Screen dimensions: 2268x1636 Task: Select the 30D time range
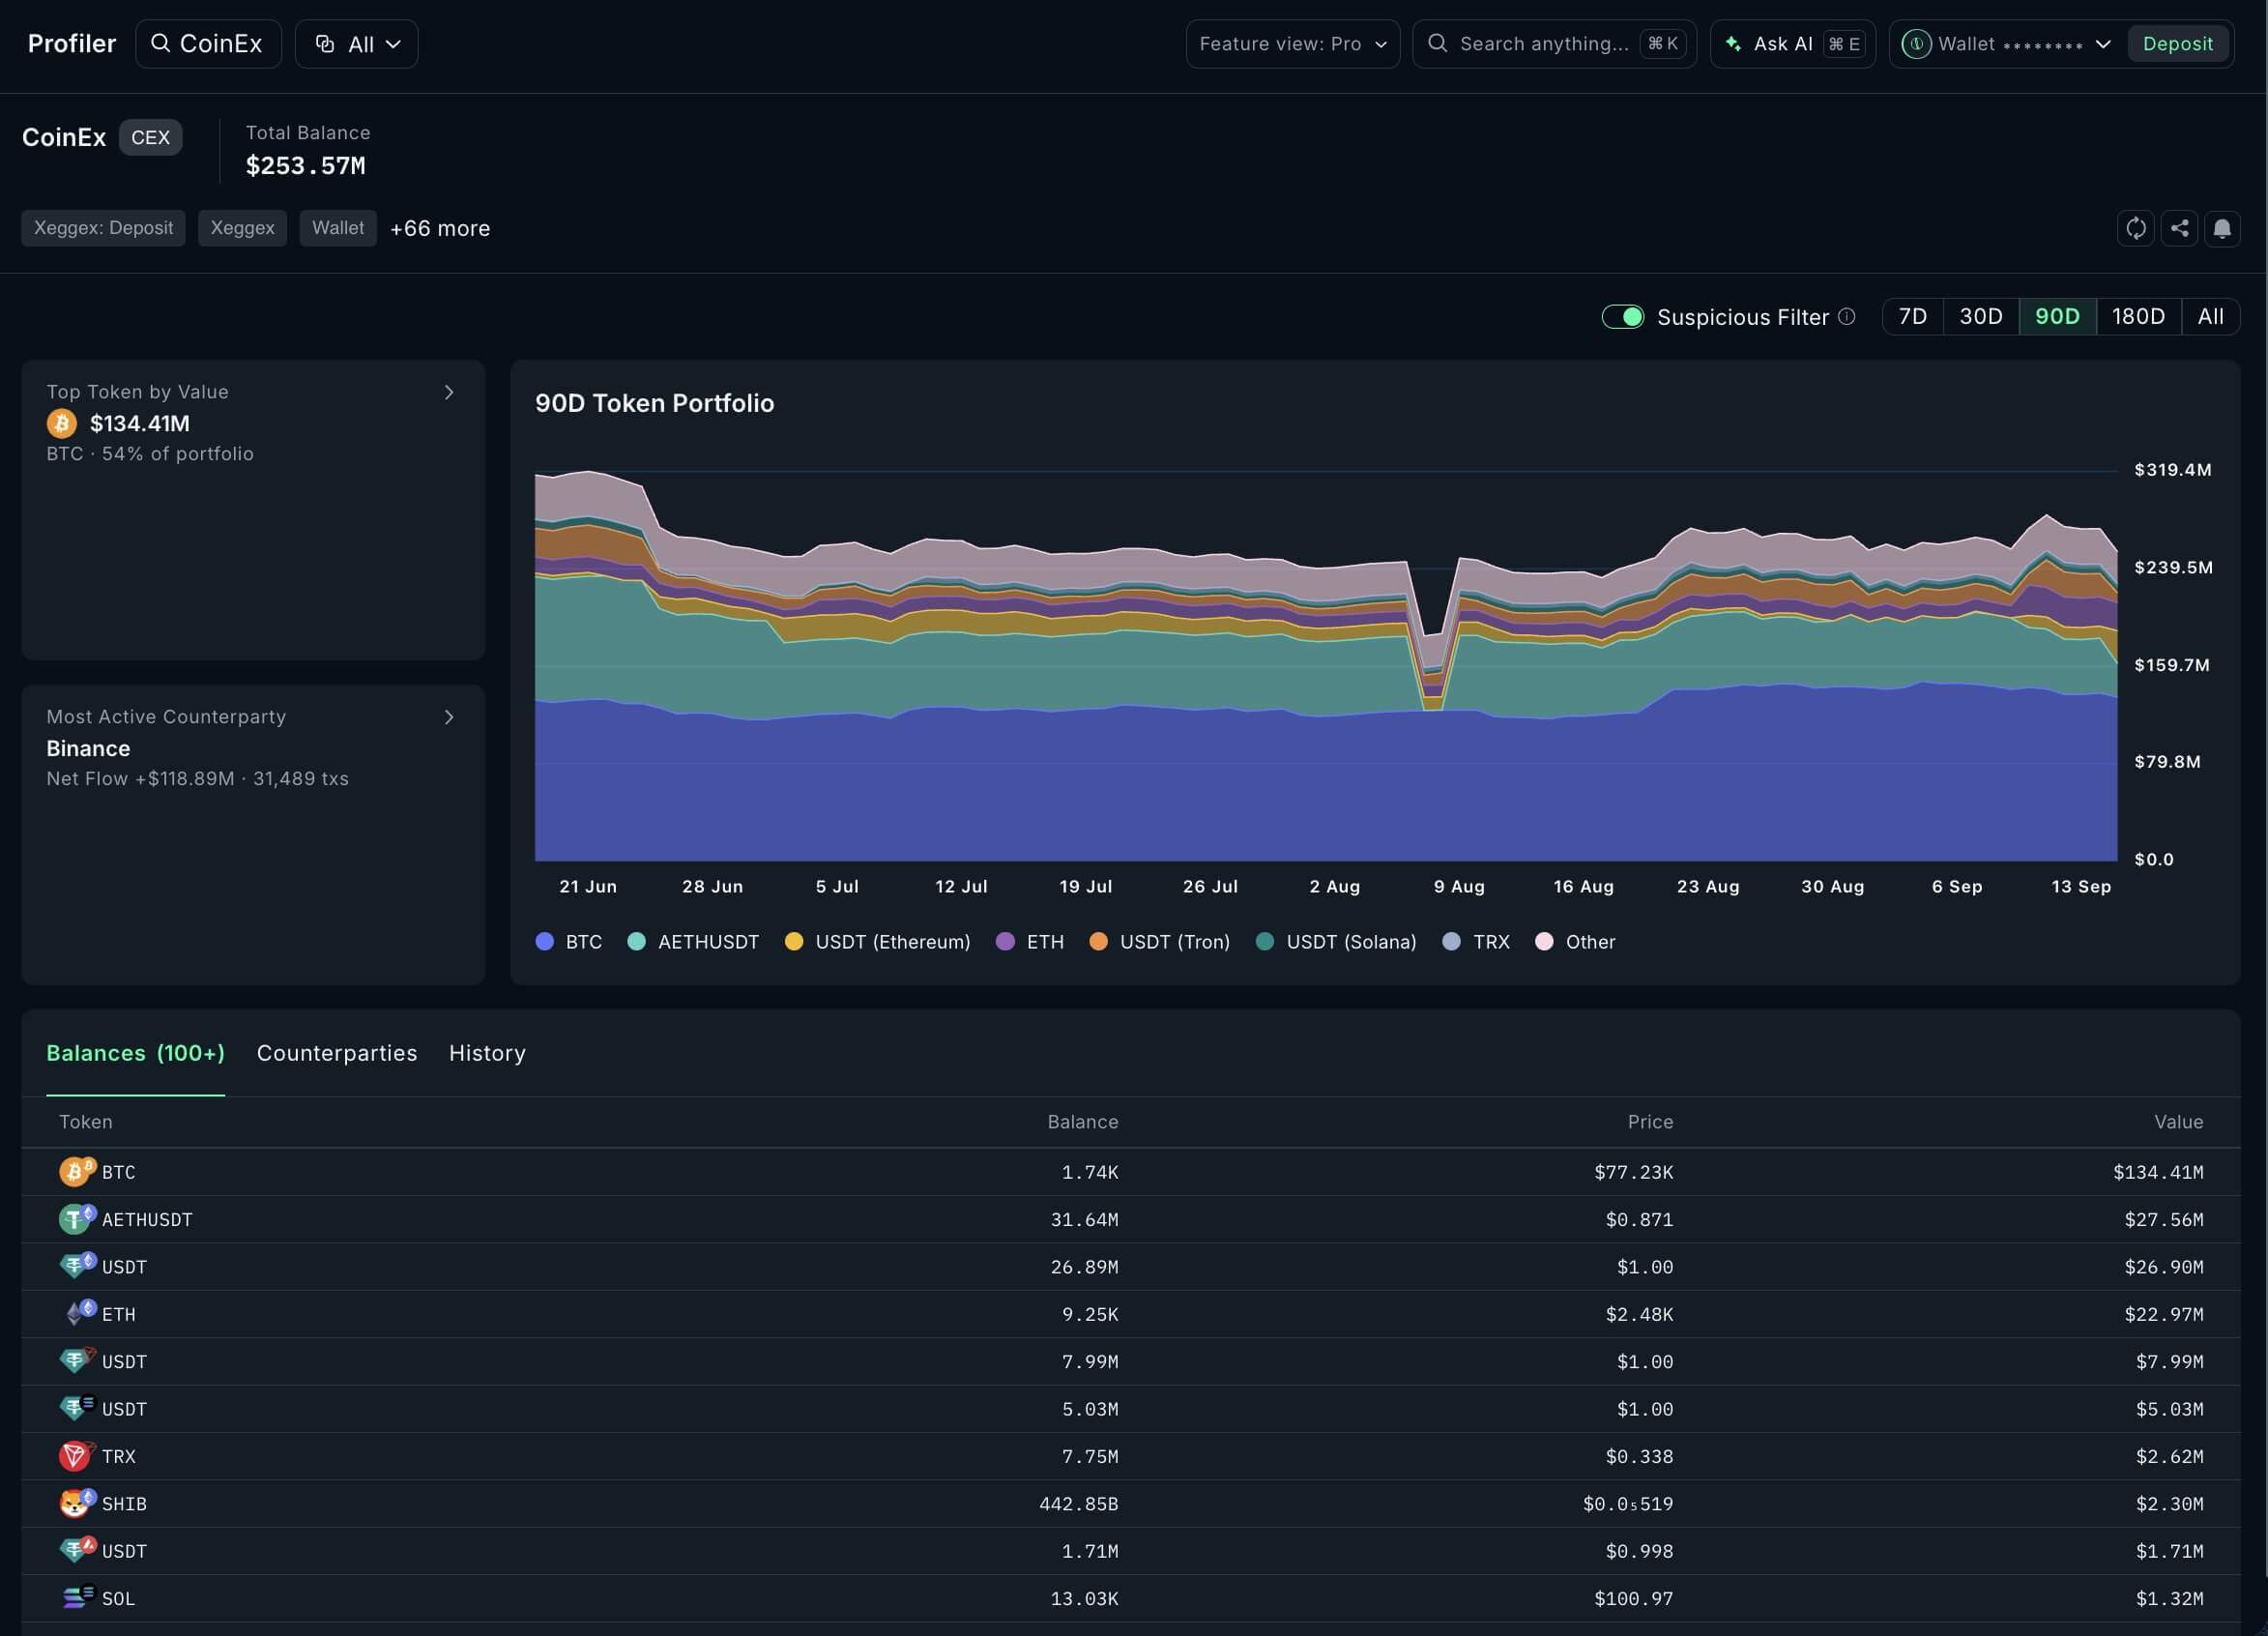[1980, 316]
